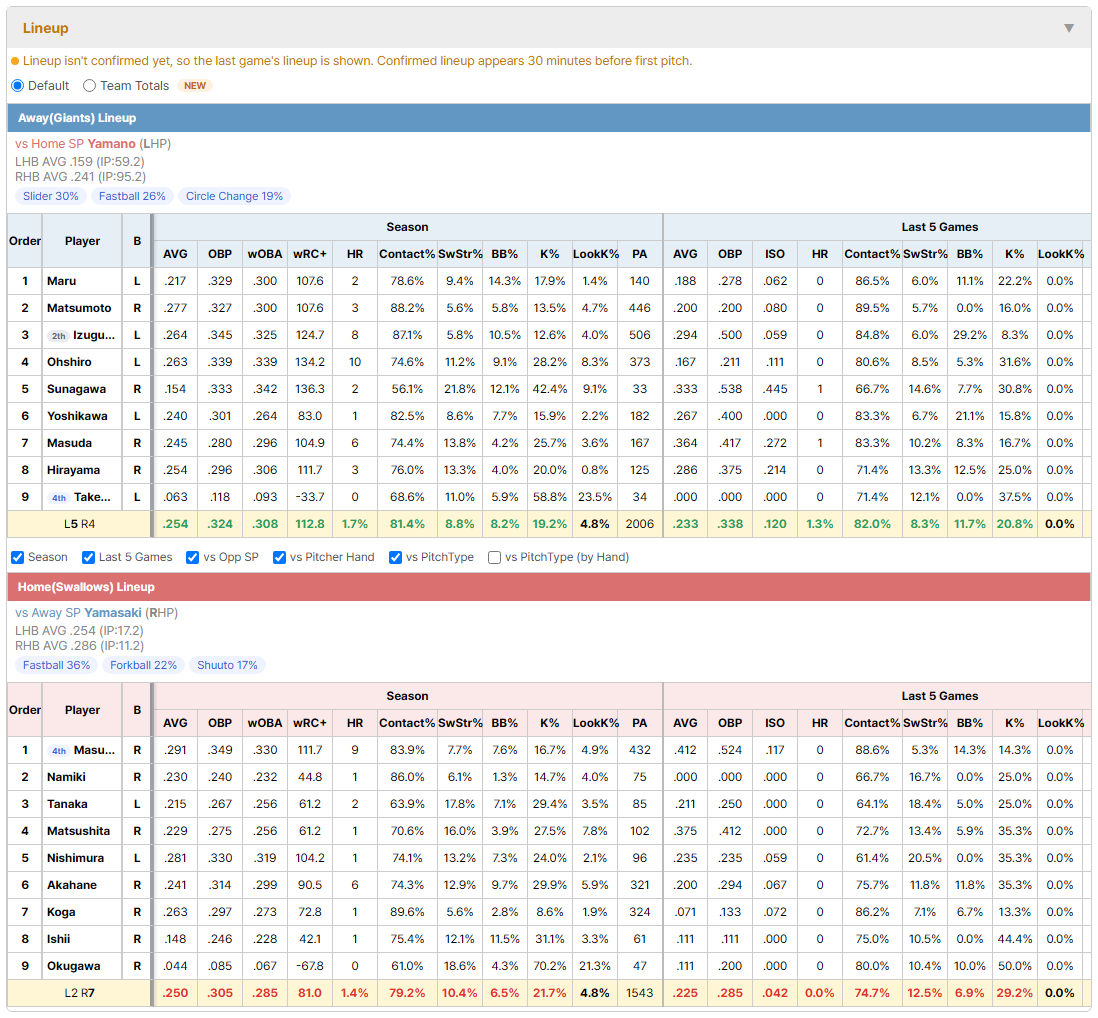Sort Swallows table by wOBA column
The image size is (1098, 1018).
(265, 723)
